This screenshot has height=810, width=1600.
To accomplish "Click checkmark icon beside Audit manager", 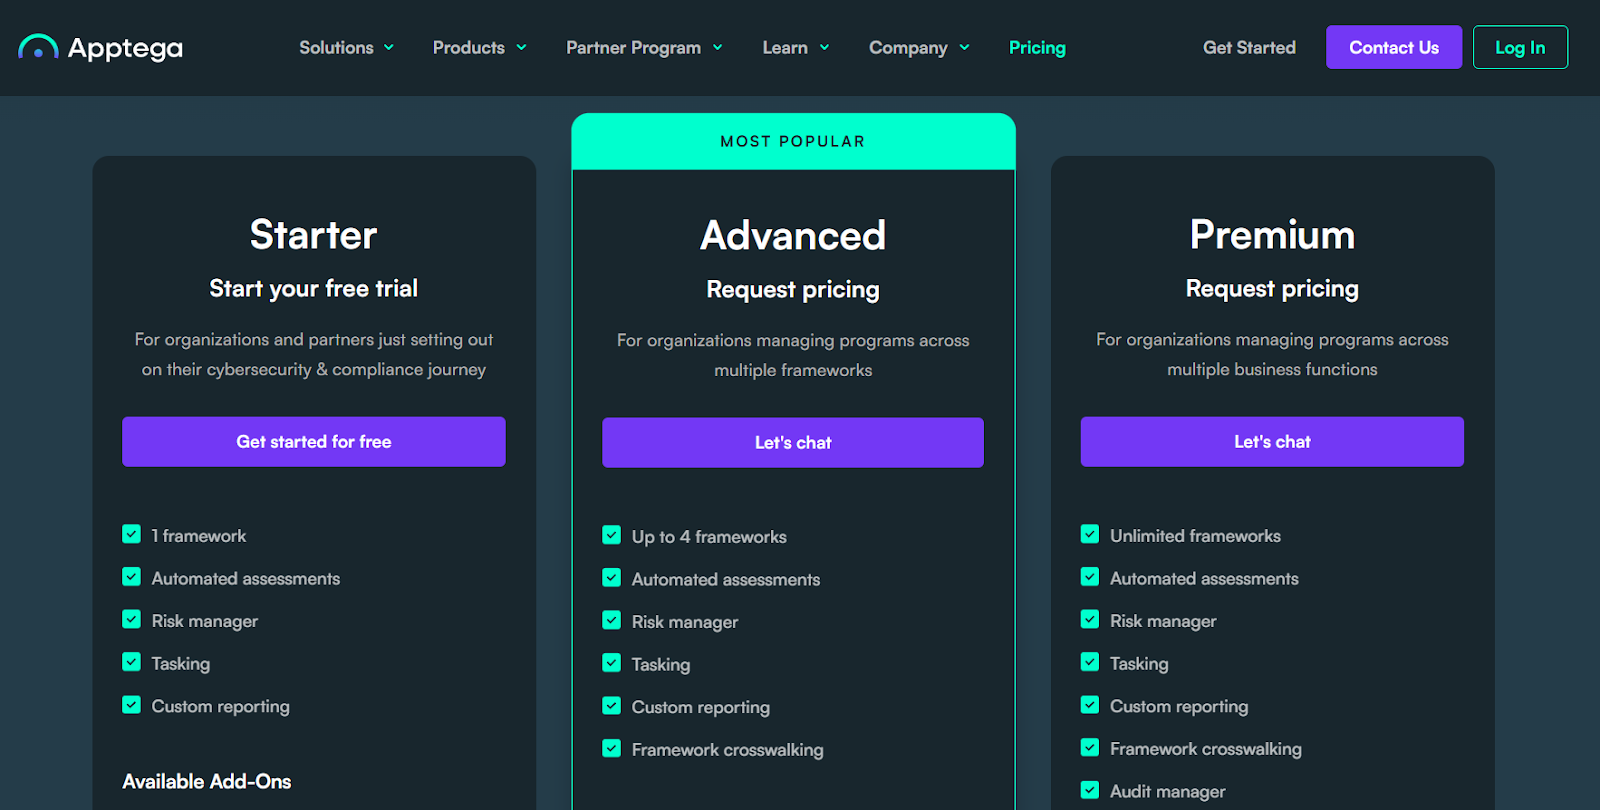I will pos(1090,790).
